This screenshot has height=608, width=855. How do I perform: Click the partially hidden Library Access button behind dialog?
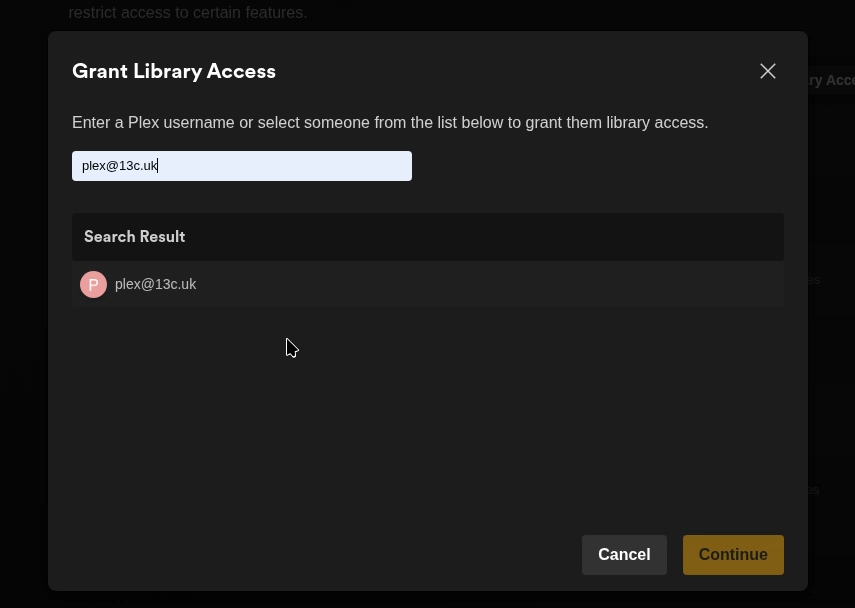(831, 80)
